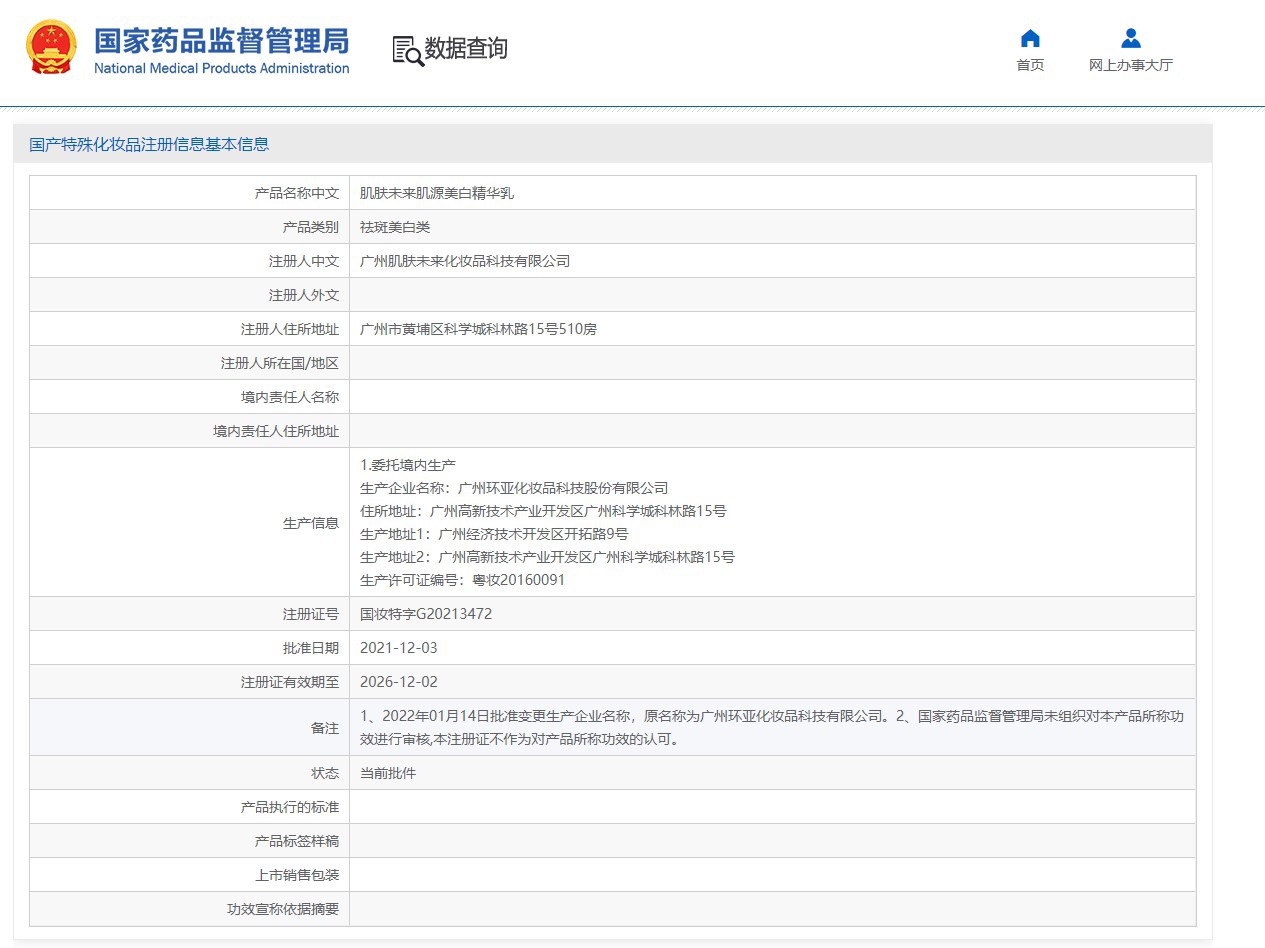Click the house icon above 首页
The height and width of the screenshot is (948, 1265).
coord(1030,39)
